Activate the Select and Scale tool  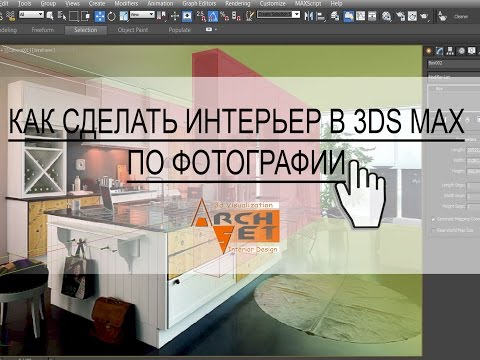coord(123,16)
